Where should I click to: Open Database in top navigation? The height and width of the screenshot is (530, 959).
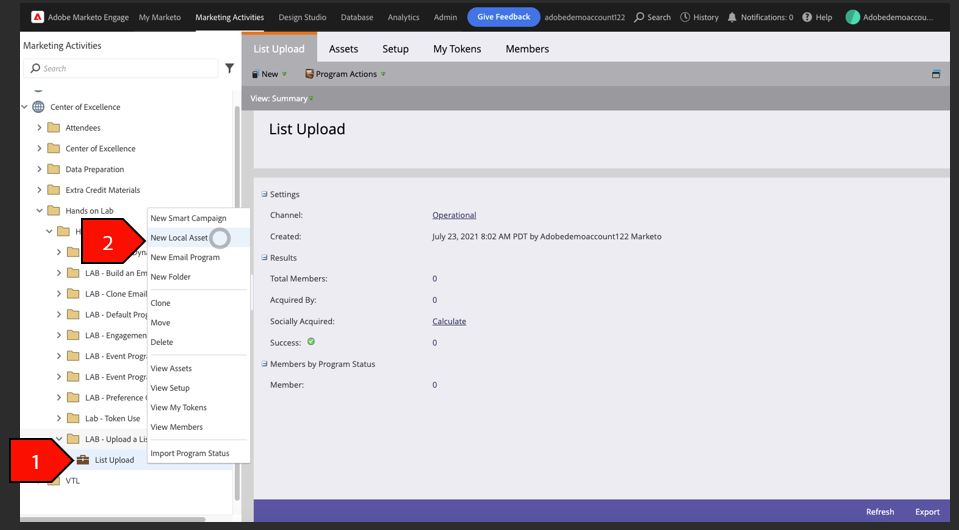[357, 17]
